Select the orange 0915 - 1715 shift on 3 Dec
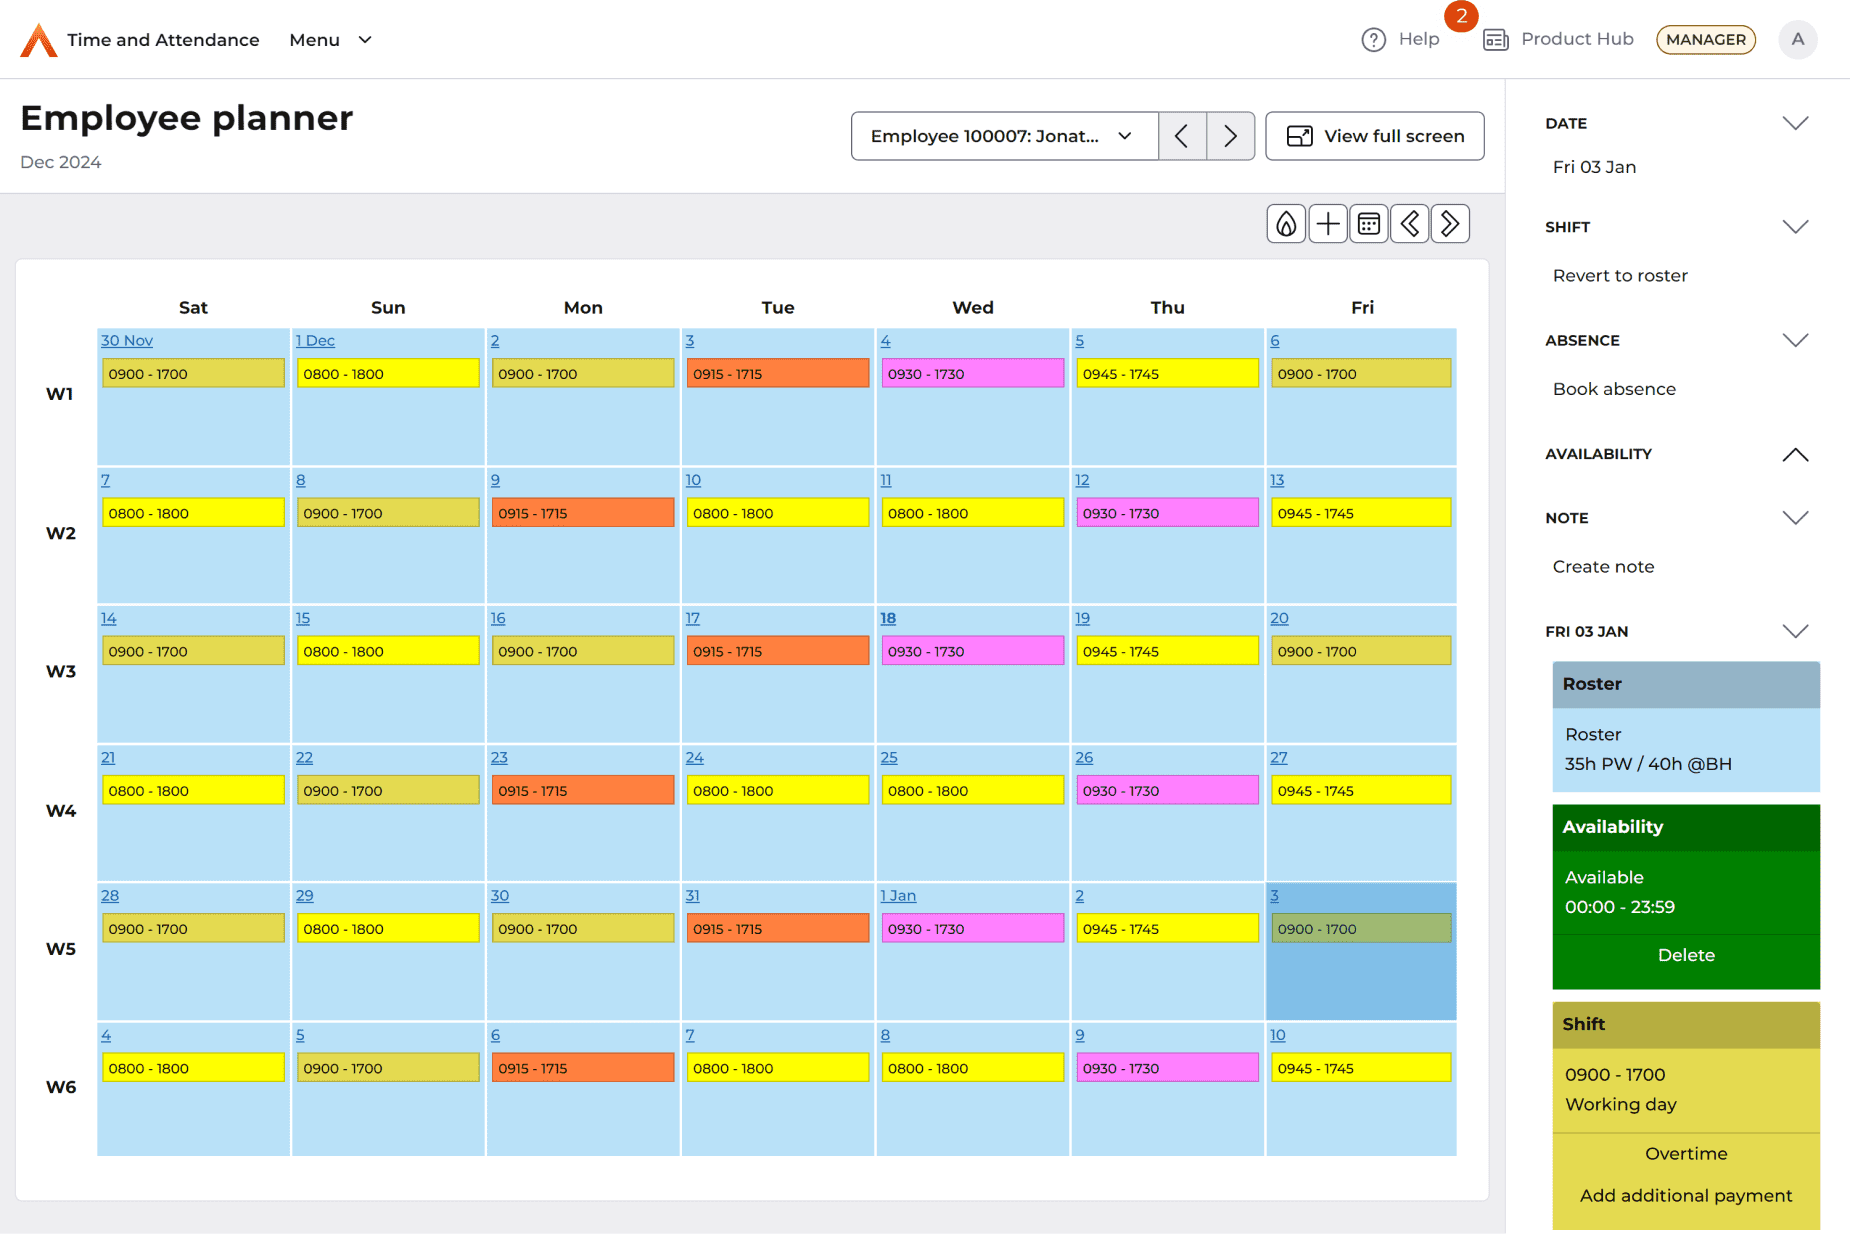The image size is (1850, 1234). [x=777, y=374]
